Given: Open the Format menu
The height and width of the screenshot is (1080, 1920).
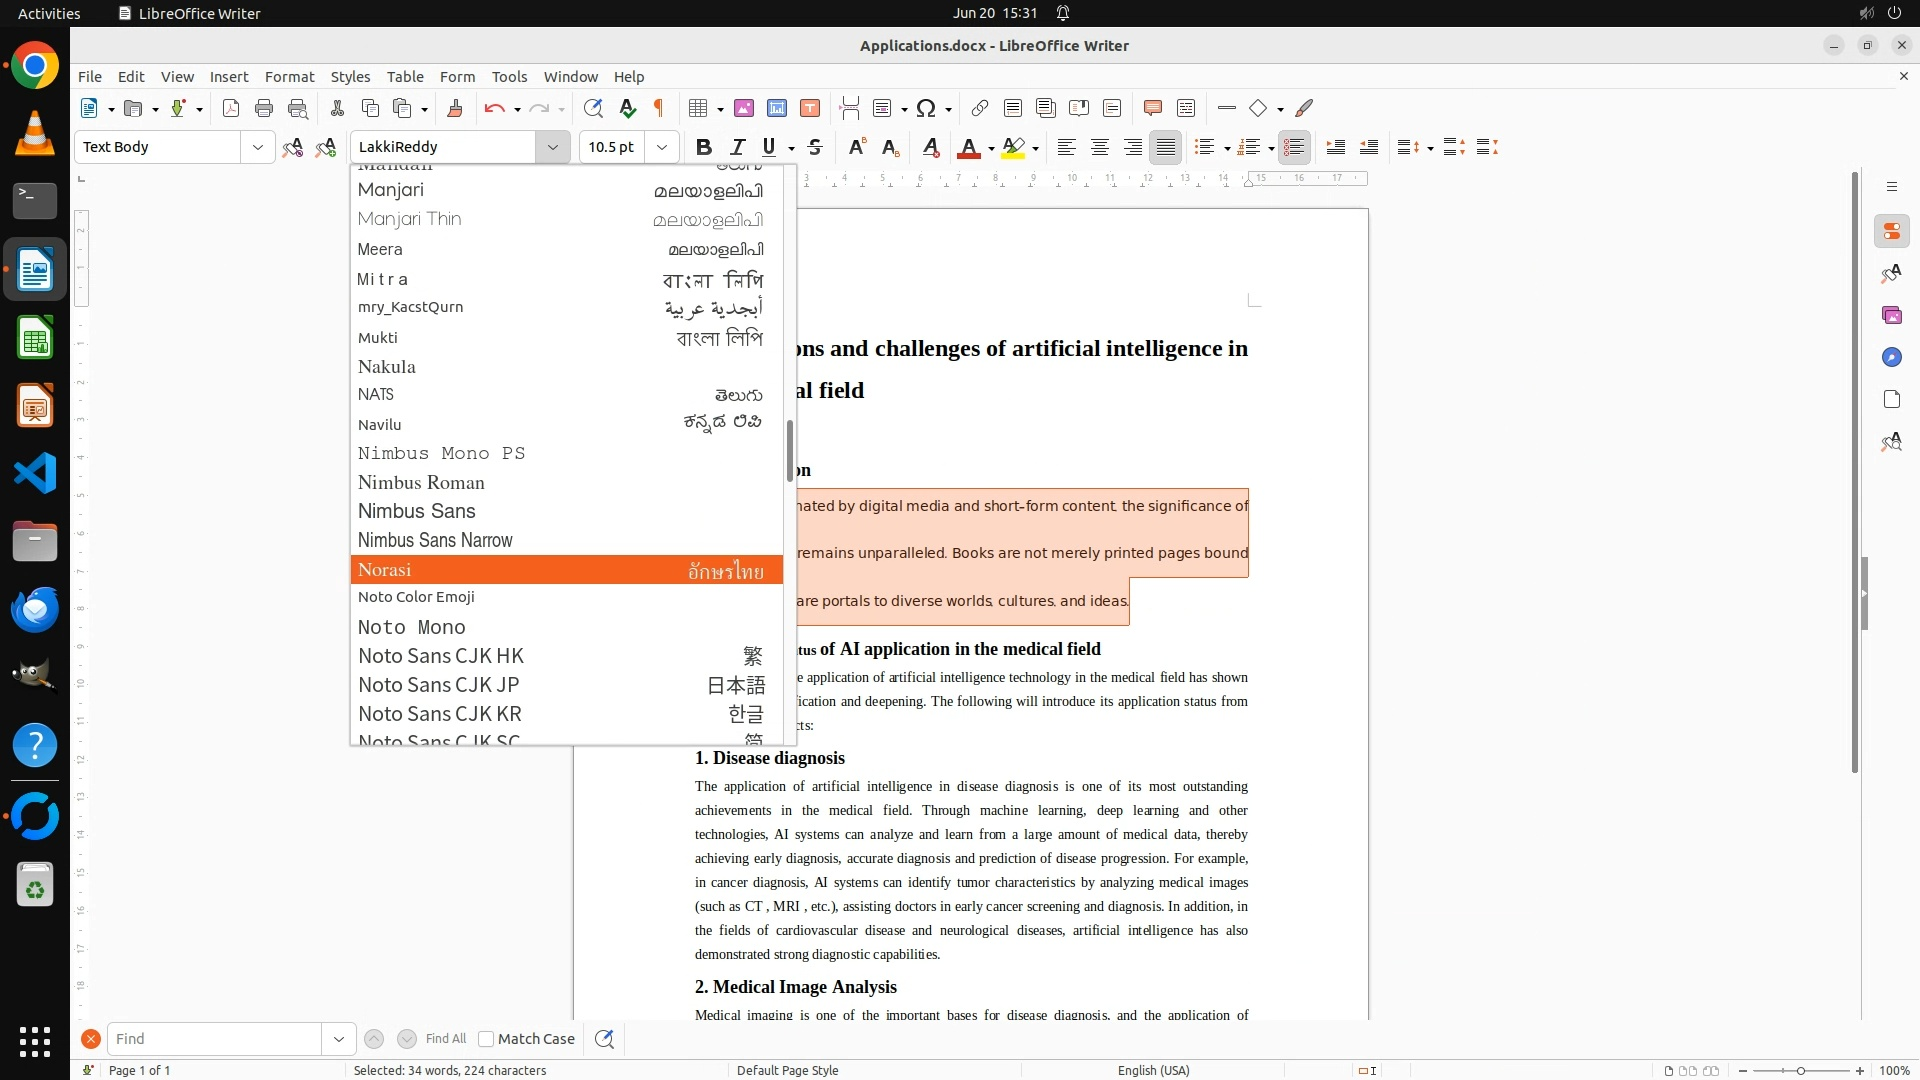Looking at the screenshot, I should [x=289, y=77].
